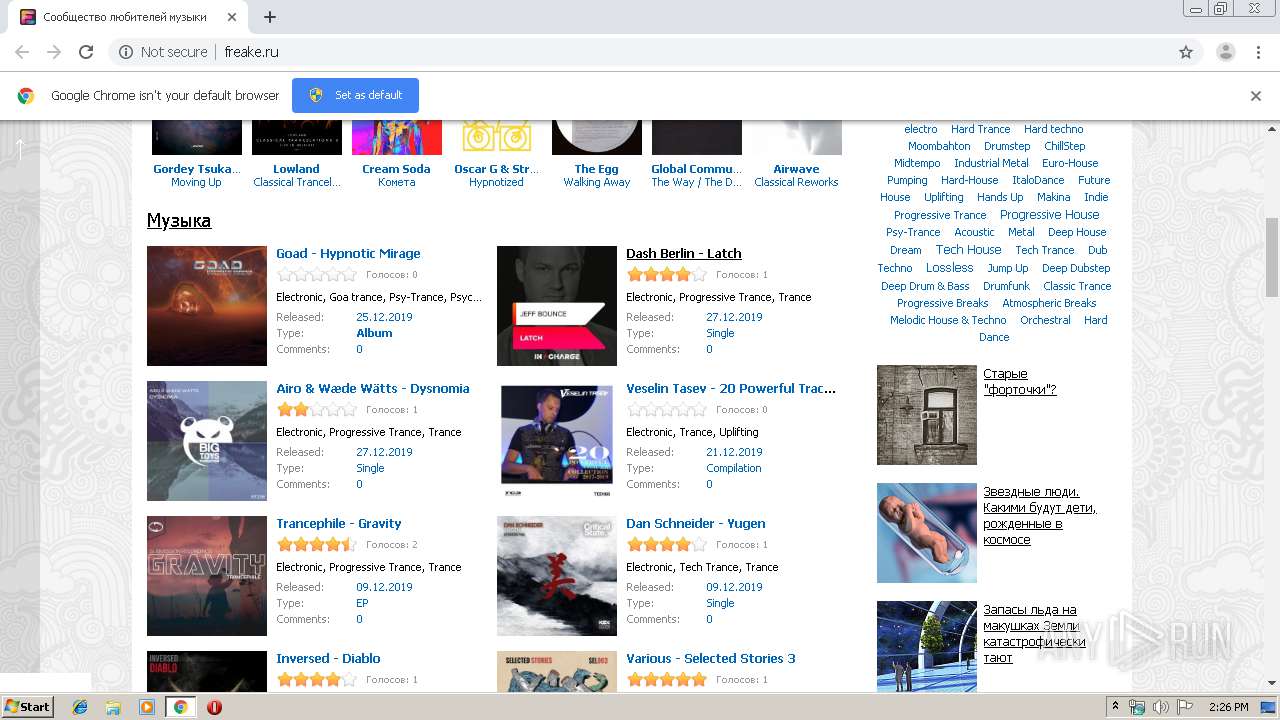Open Dash Berlin - Latch cover thumbnail
The width and height of the screenshot is (1280, 720).
pyautogui.click(x=557, y=306)
